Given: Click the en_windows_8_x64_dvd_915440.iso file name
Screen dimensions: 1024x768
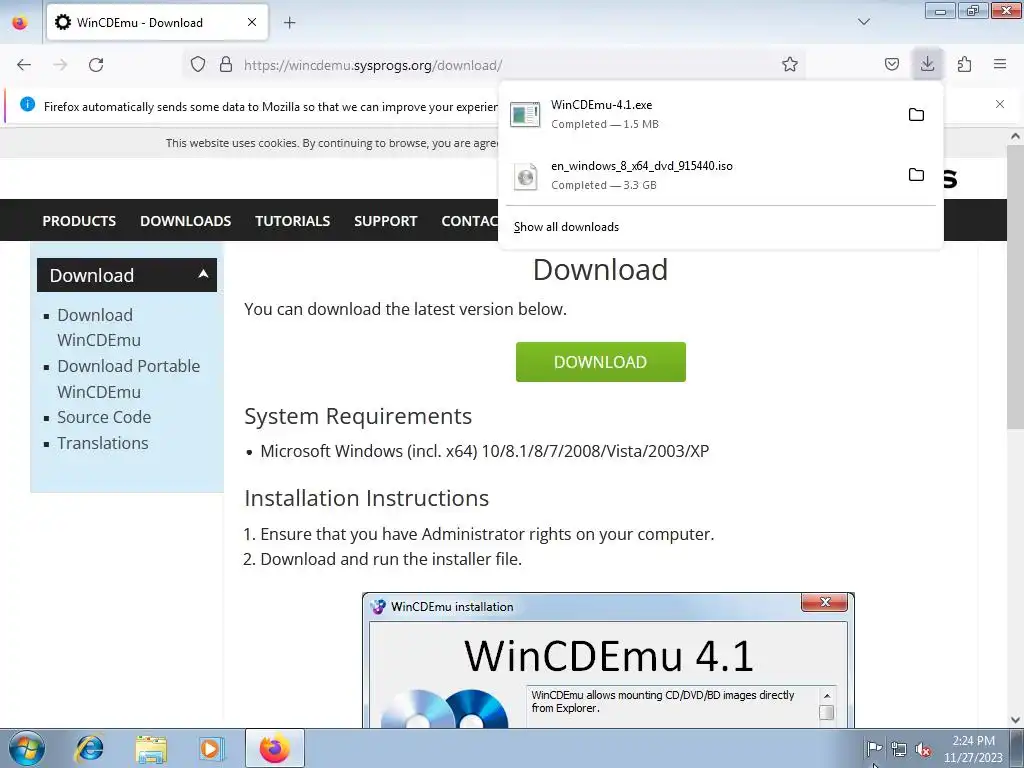Looking at the screenshot, I should tap(641, 166).
